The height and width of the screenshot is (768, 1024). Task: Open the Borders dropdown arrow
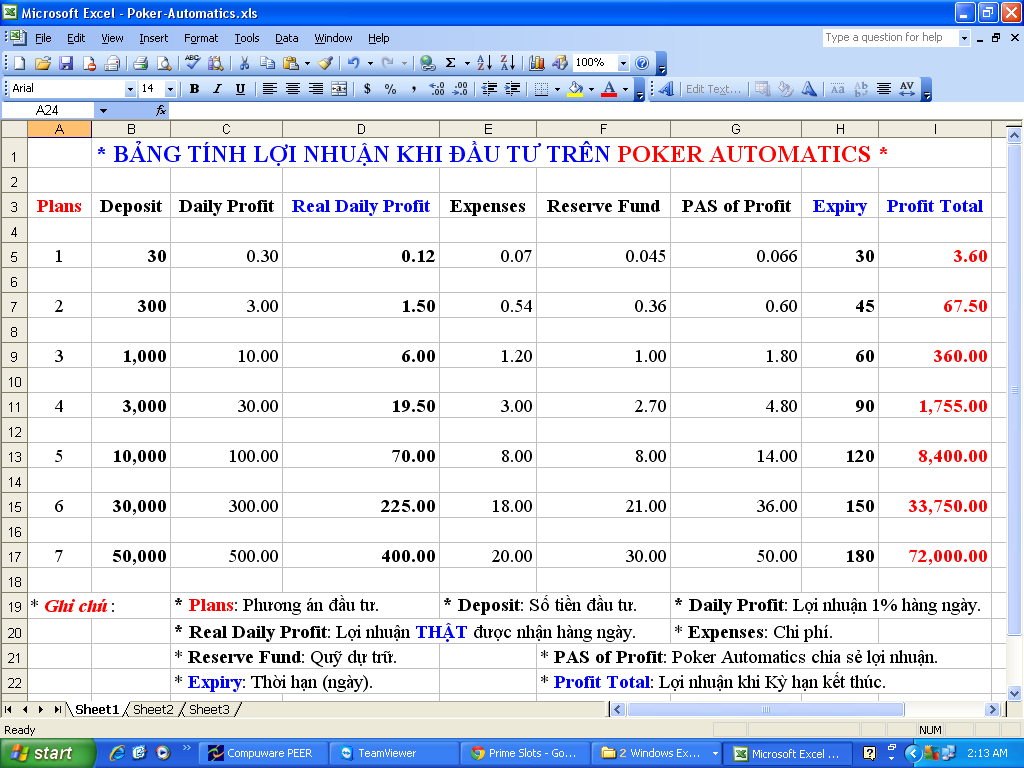pos(557,89)
